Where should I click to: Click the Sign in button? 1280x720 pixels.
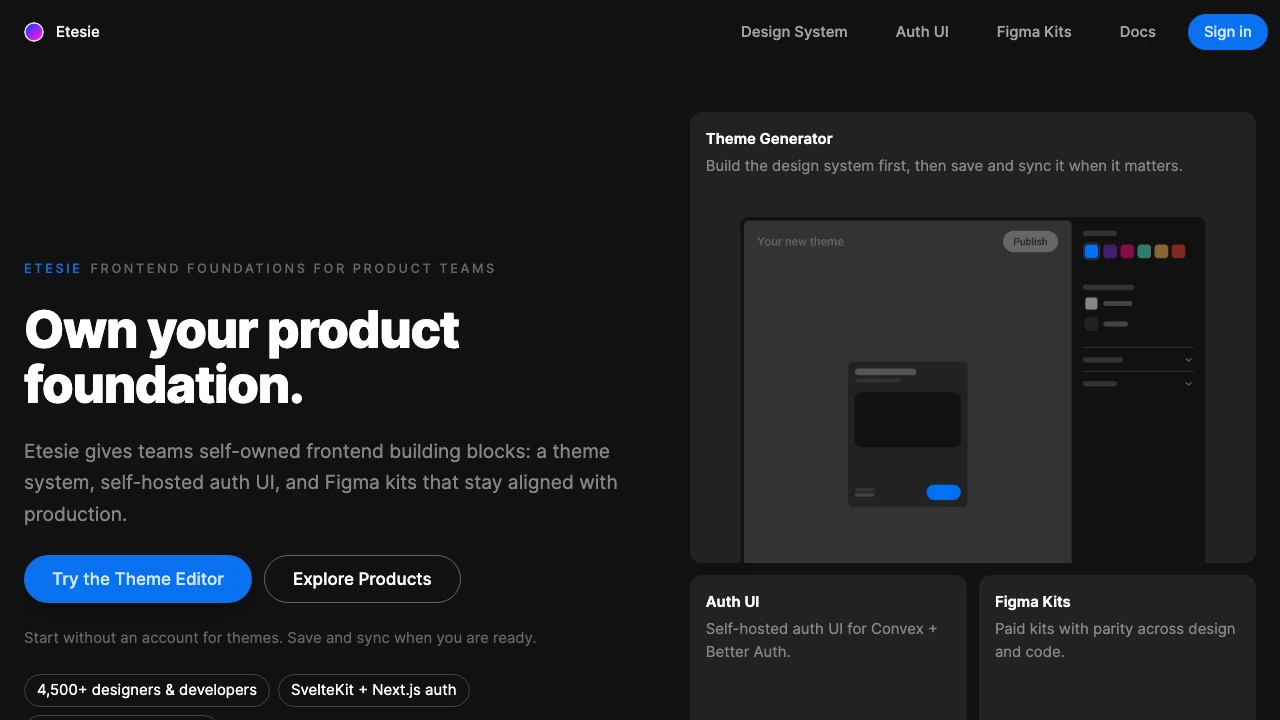click(1227, 32)
